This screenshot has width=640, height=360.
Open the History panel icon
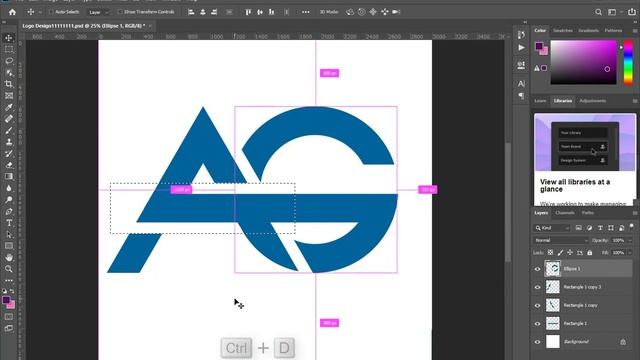click(521, 35)
